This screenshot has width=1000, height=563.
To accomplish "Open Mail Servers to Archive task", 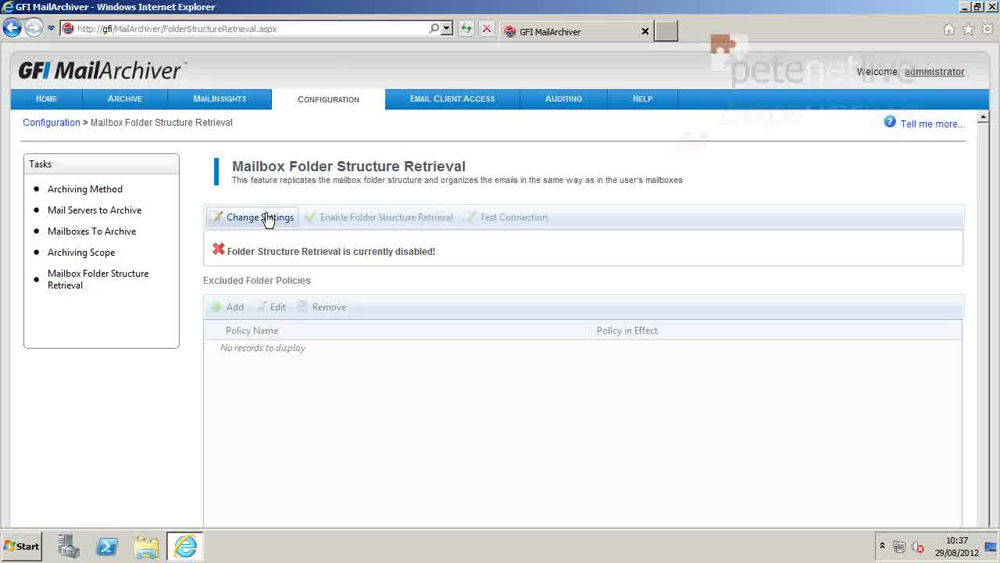I will 94,210.
